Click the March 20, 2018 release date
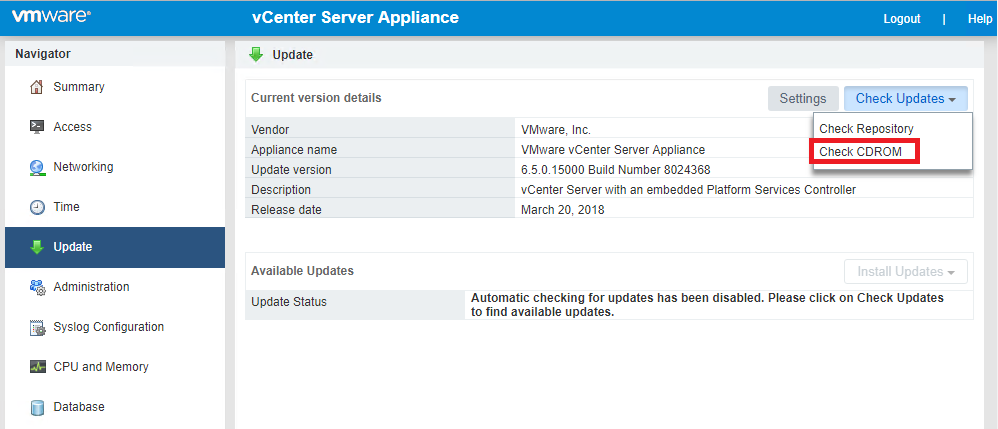 (562, 210)
